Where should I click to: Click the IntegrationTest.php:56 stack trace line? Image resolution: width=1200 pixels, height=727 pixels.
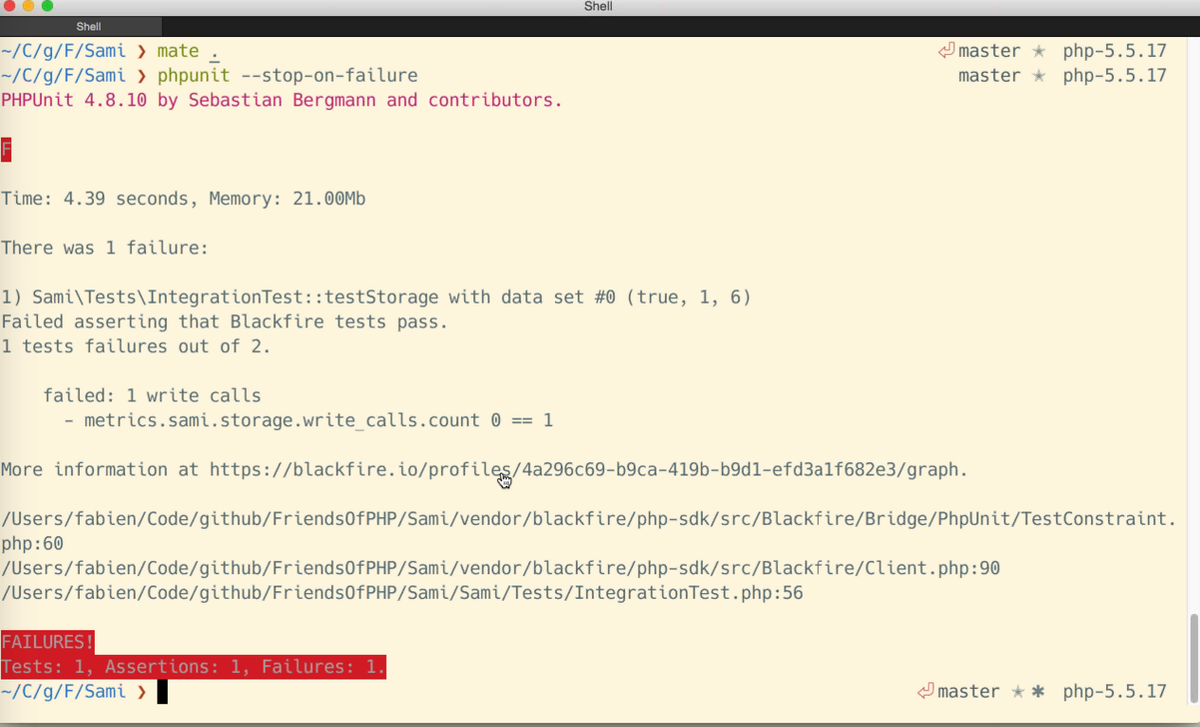tap(402, 593)
